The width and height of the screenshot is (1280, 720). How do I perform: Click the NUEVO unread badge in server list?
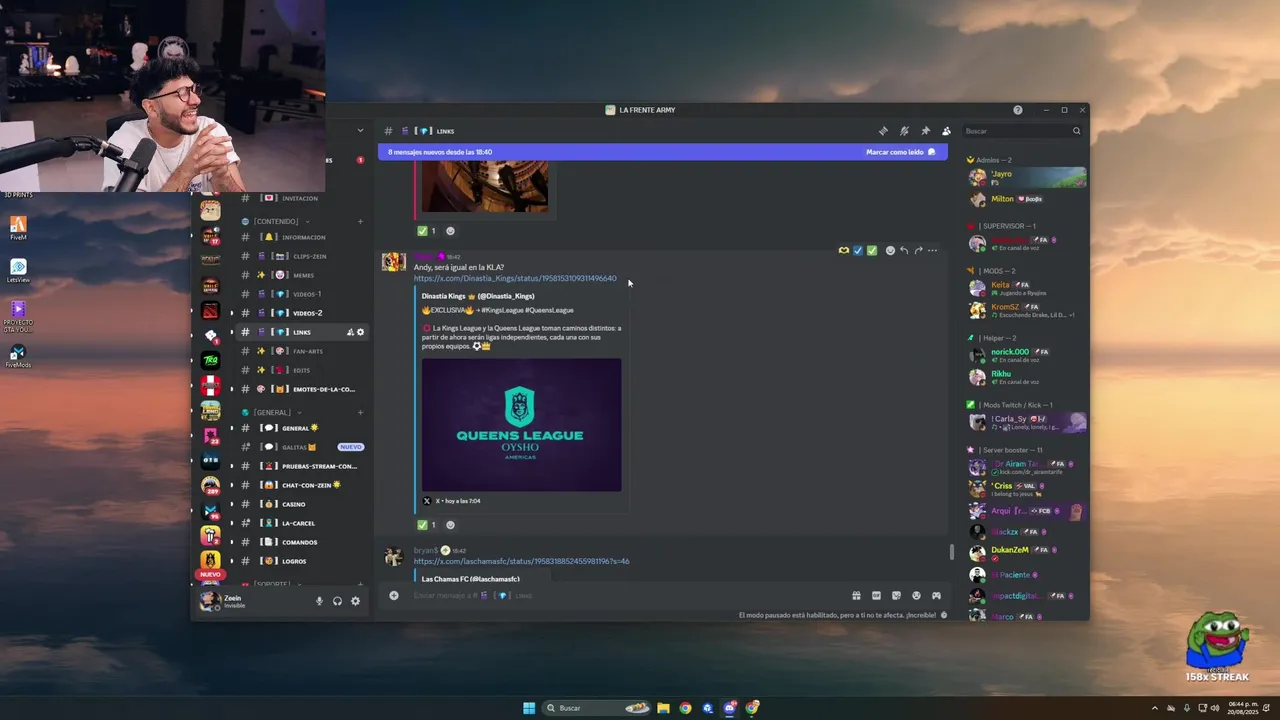click(210, 575)
